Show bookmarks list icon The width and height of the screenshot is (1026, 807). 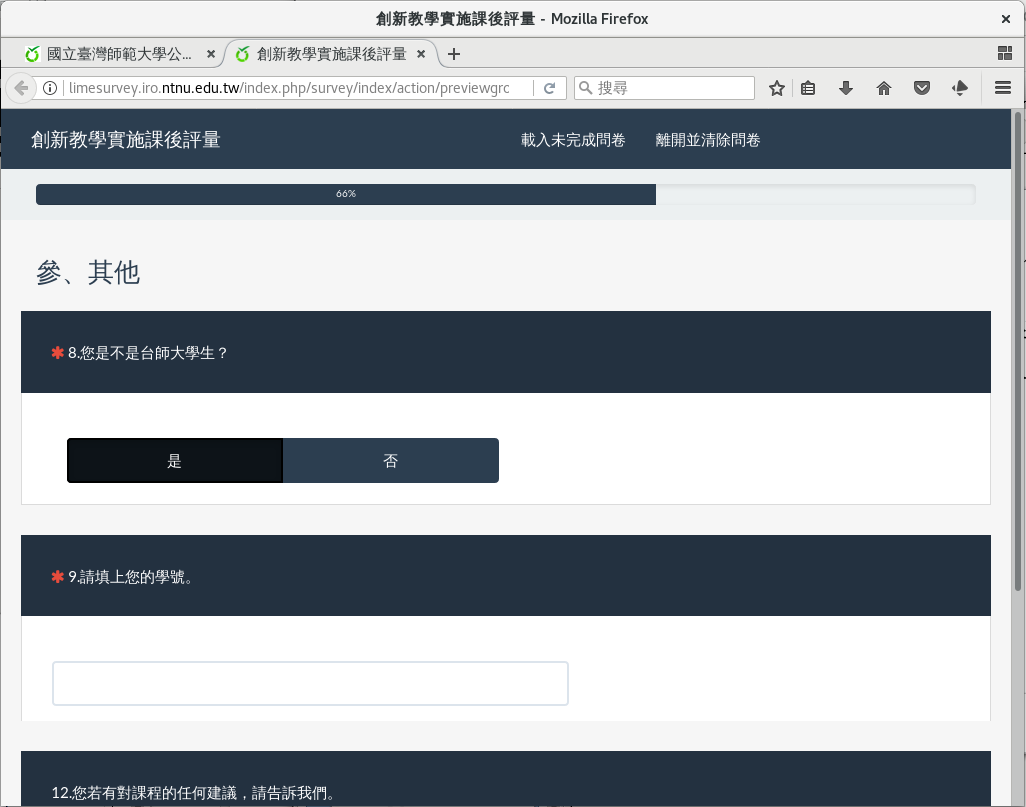point(808,88)
